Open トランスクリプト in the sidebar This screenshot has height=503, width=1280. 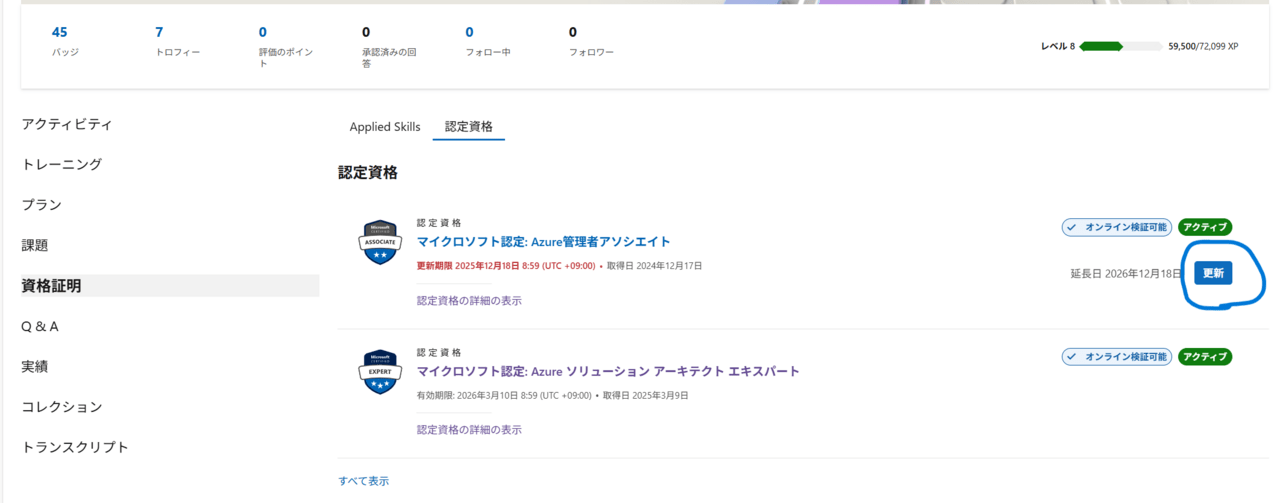tap(75, 447)
